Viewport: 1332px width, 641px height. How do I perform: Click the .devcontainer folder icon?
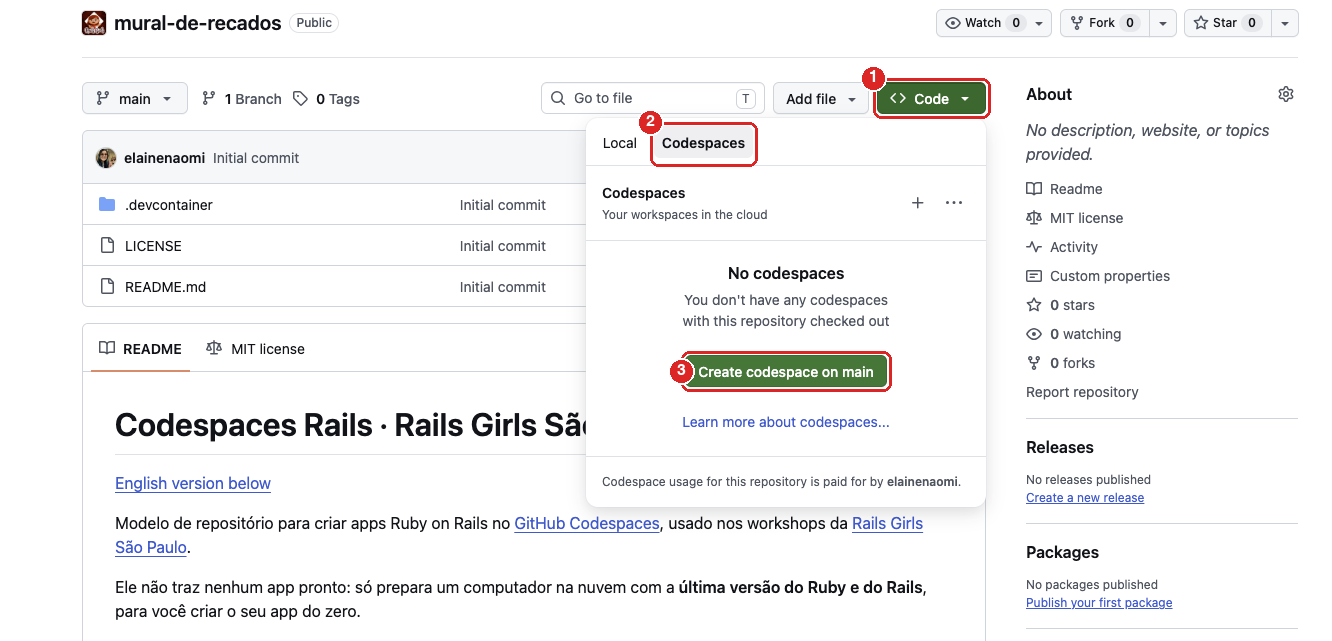click(107, 205)
